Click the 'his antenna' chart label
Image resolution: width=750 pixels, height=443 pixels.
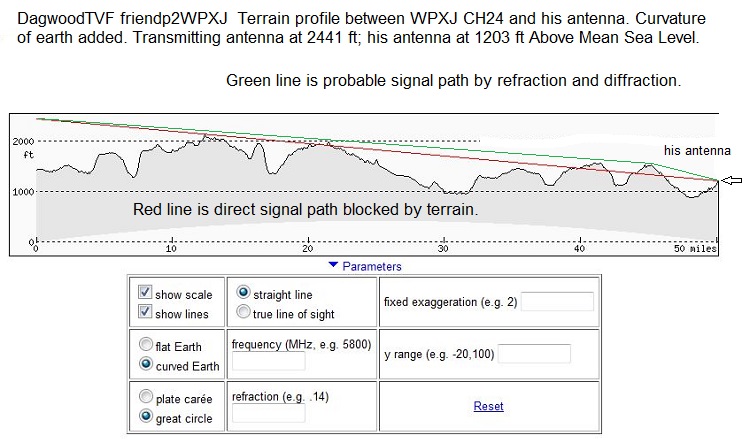(697, 150)
